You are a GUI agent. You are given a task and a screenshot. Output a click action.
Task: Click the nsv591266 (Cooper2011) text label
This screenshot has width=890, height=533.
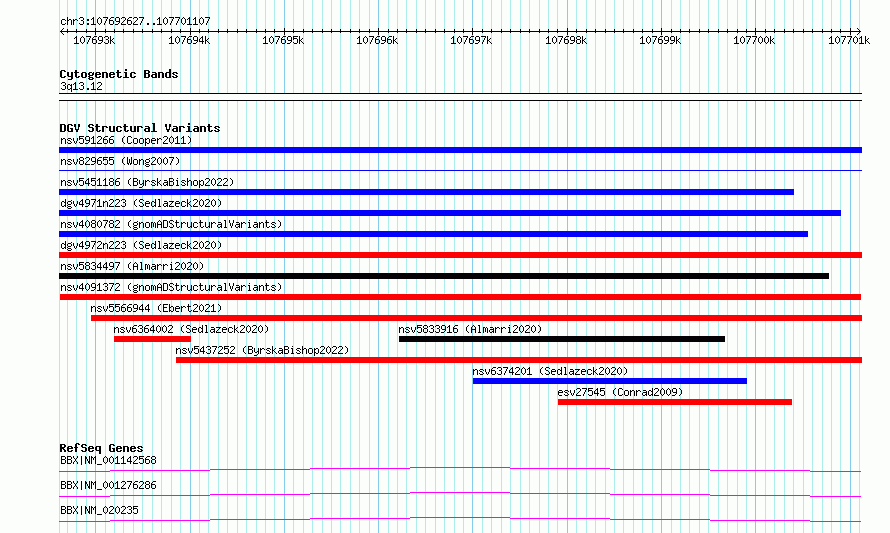(126, 140)
